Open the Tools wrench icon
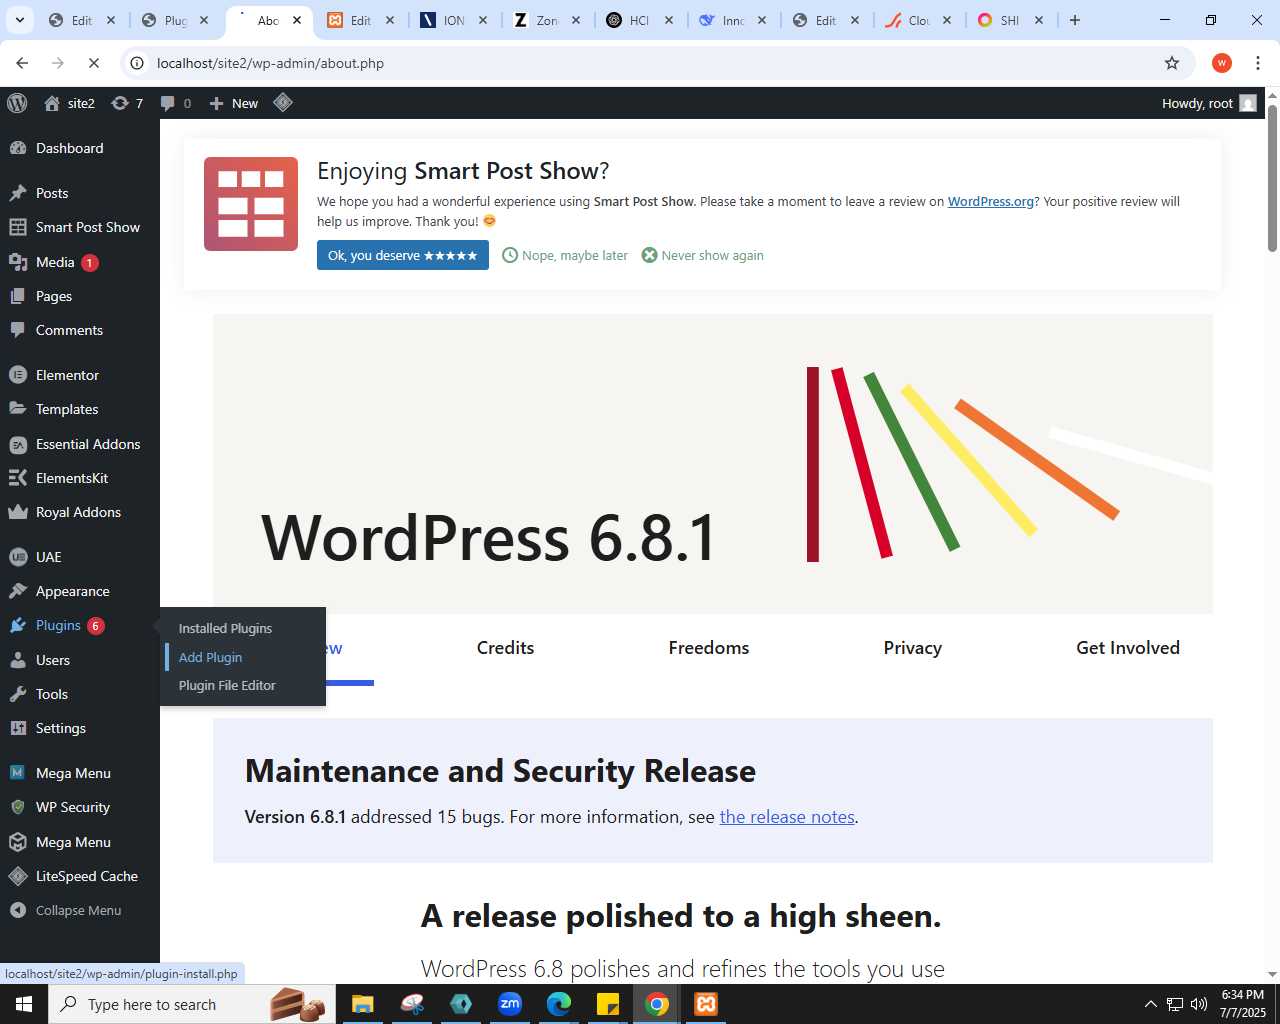 tap(18, 694)
